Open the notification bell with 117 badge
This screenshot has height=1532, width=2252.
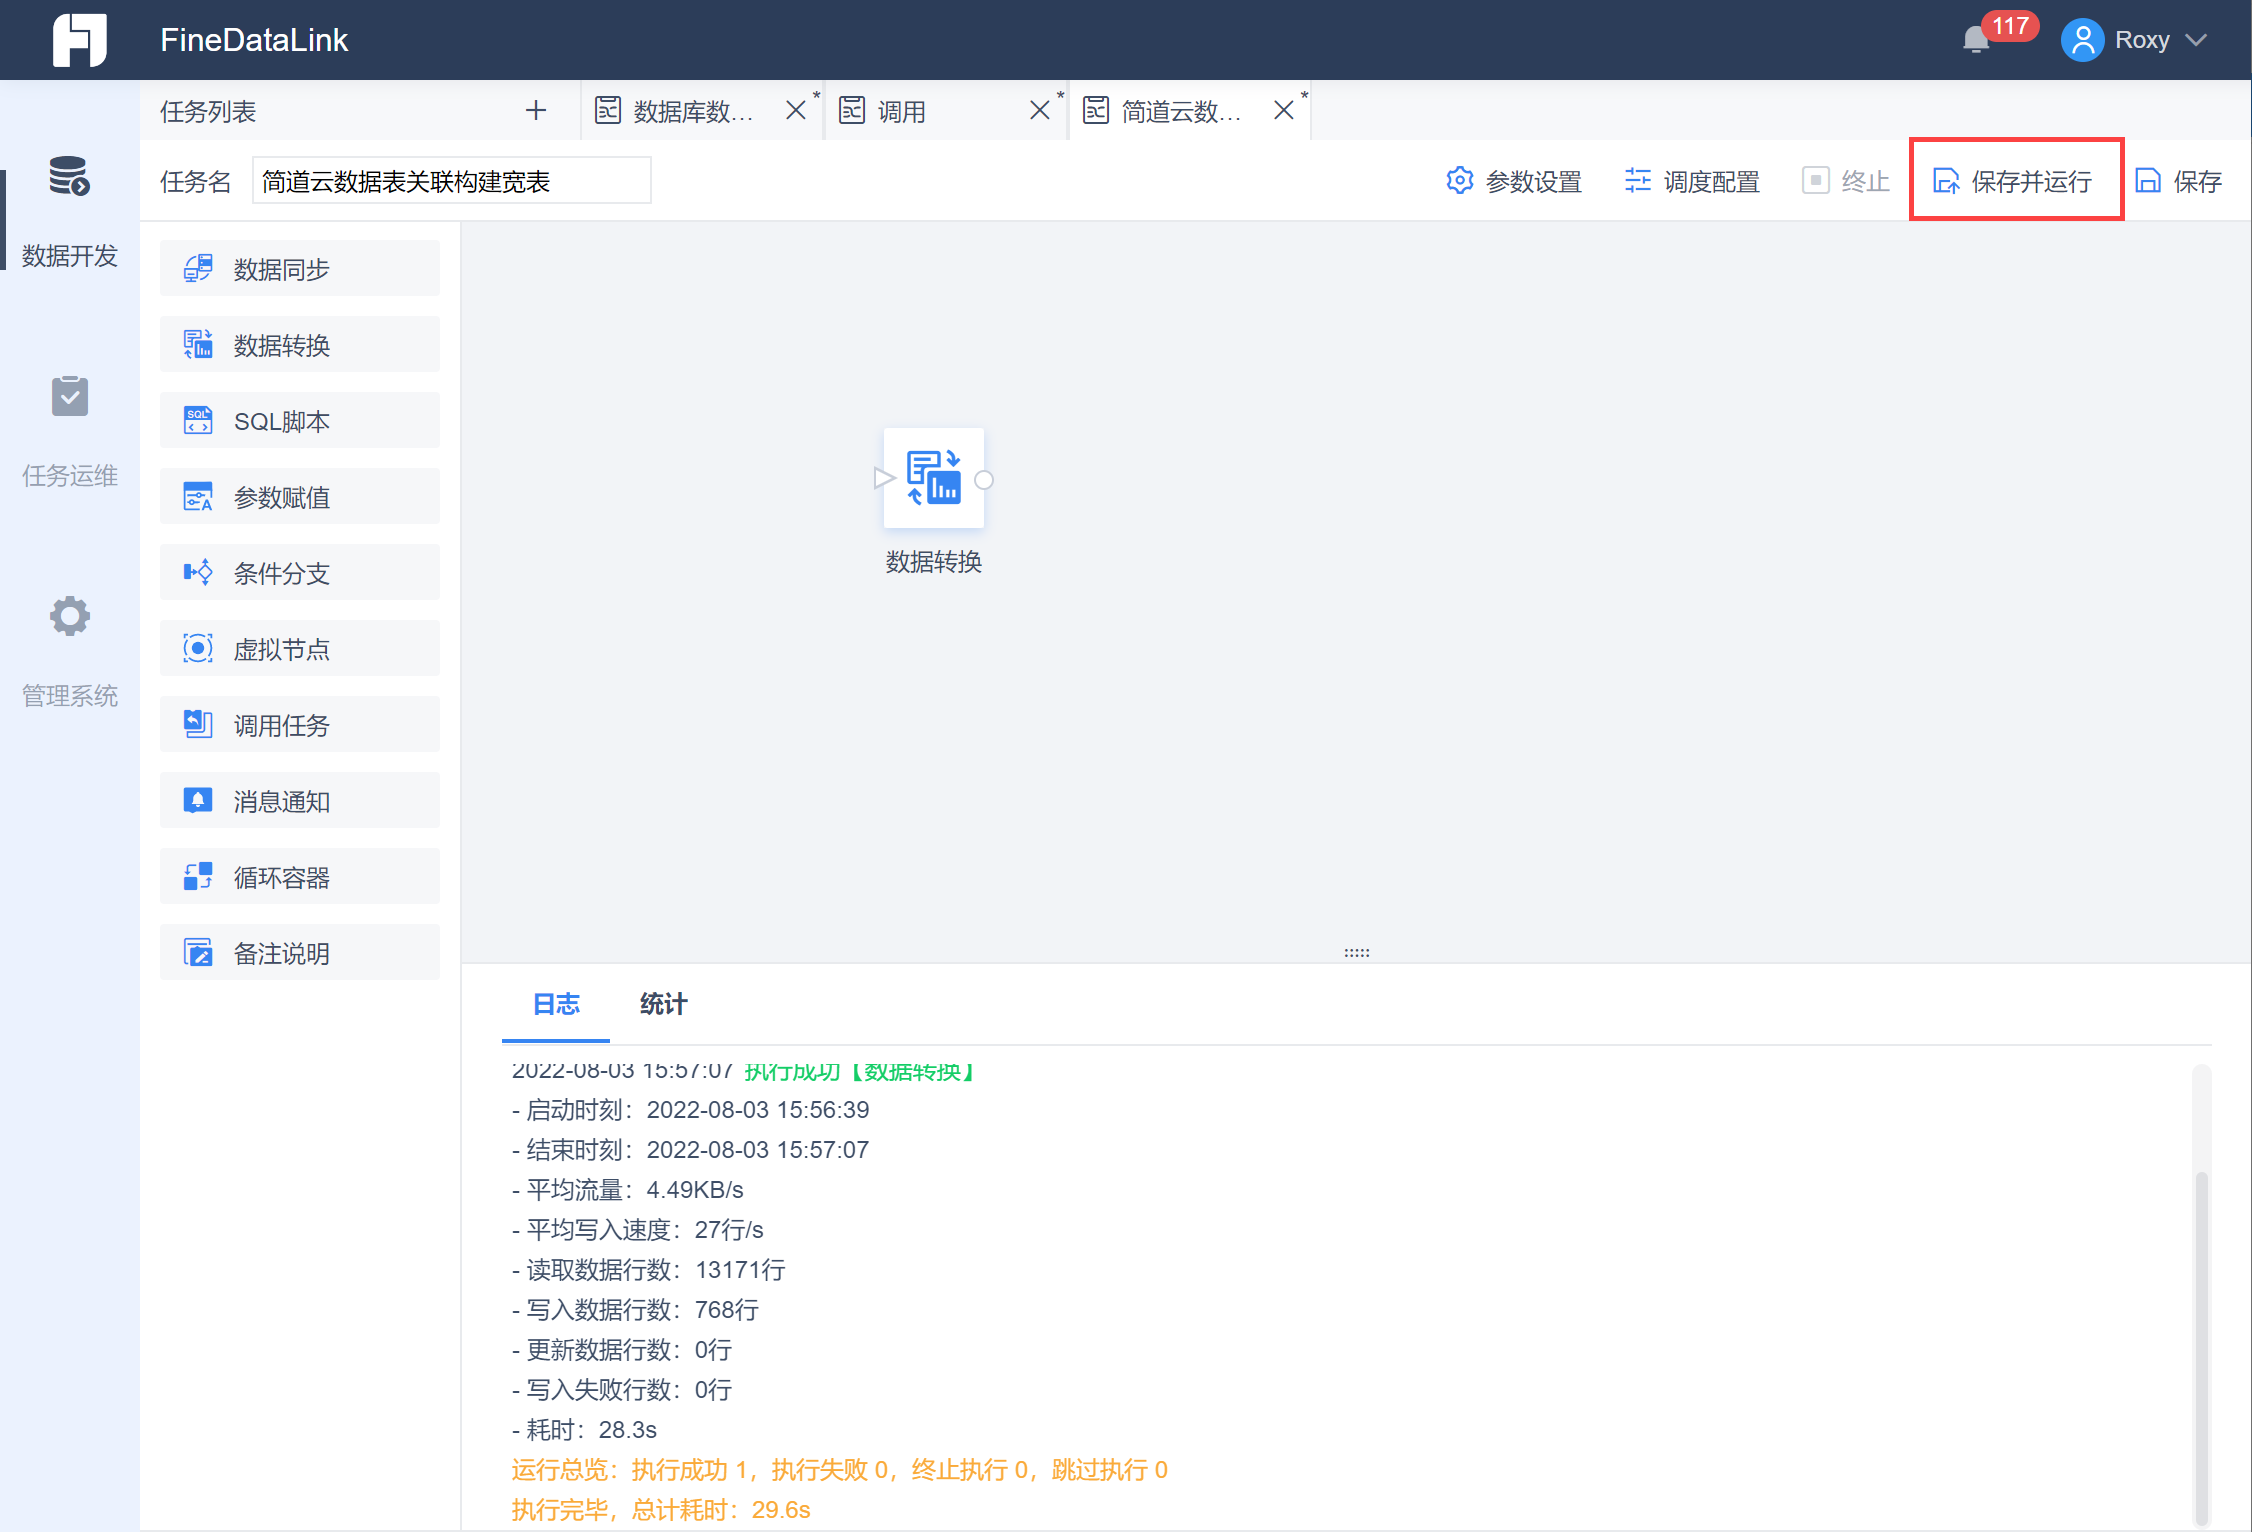(1976, 40)
